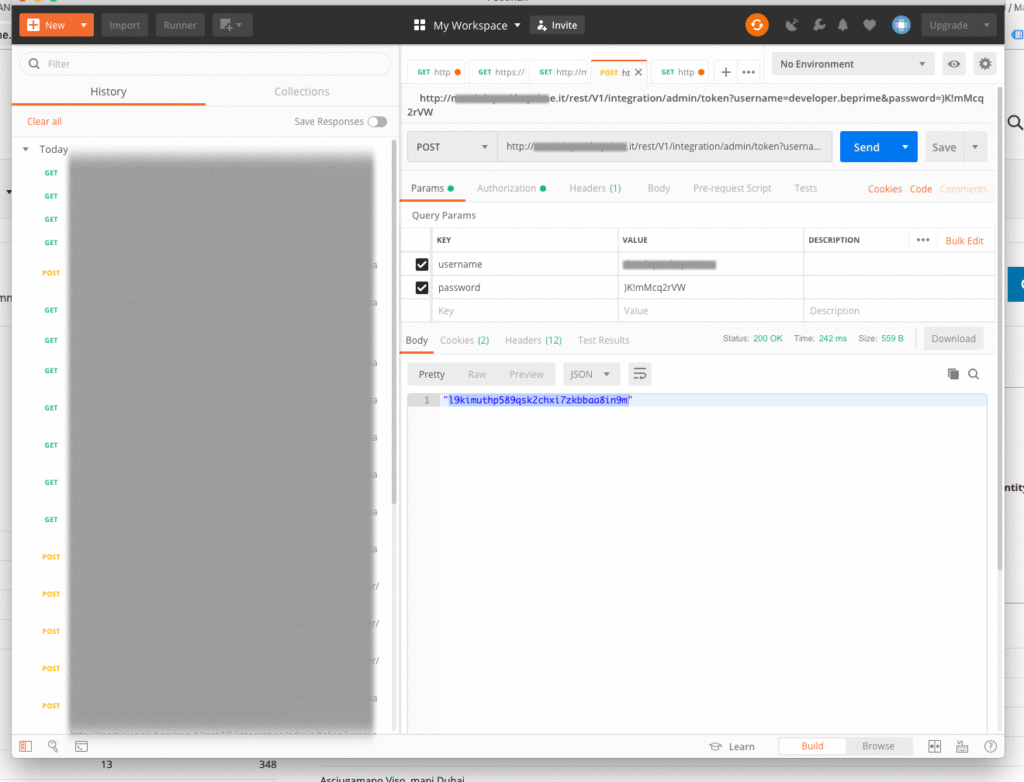The height and width of the screenshot is (782, 1024).
Task: Click the Filter search field
Action: [205, 64]
